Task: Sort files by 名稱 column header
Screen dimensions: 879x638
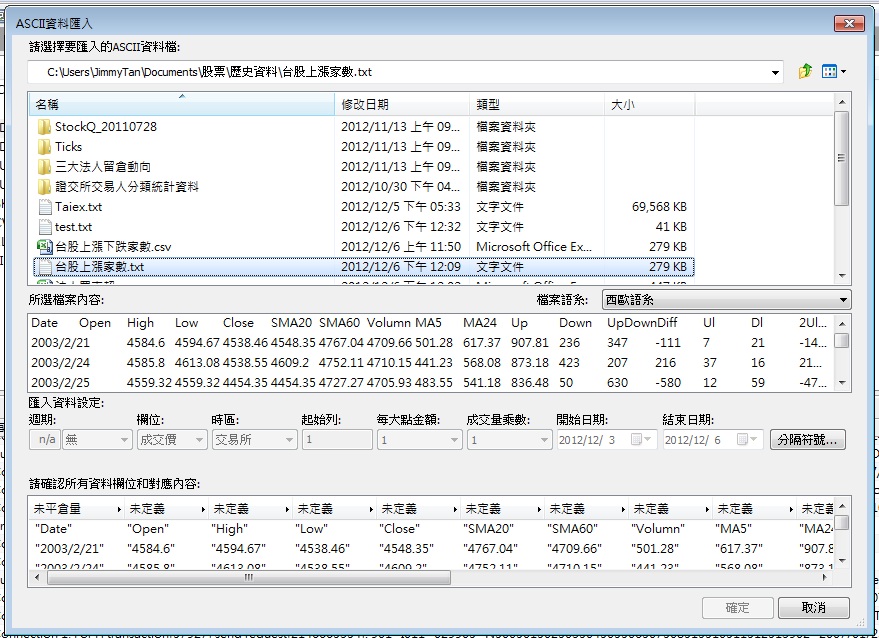Action: click(x=182, y=104)
